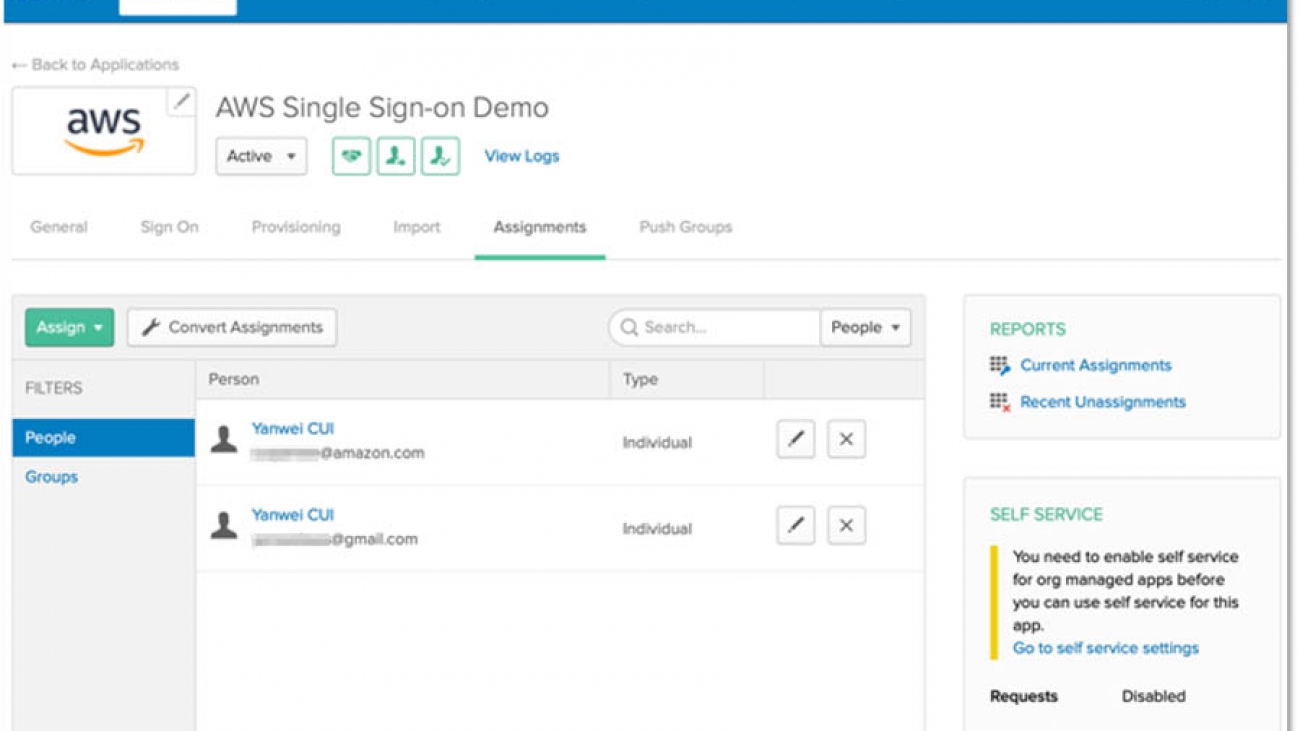This screenshot has height=731, width=1300.
Task: Switch to the Provisioning tab
Action: pos(296,227)
